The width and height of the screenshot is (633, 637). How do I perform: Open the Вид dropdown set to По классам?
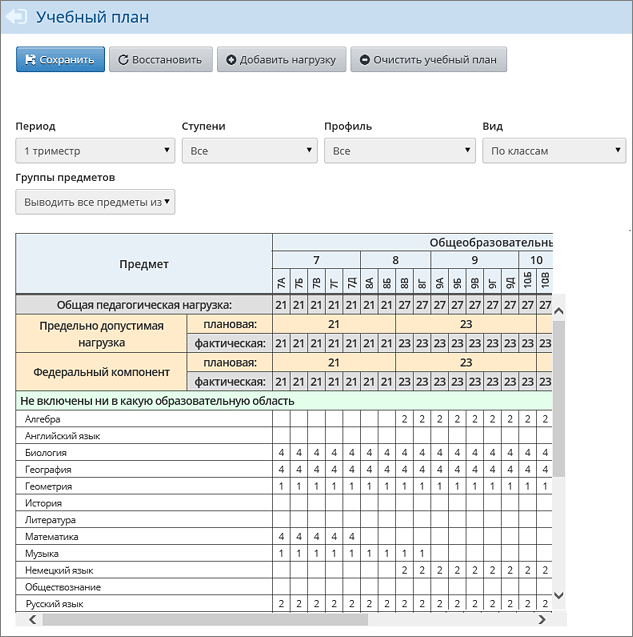553,151
